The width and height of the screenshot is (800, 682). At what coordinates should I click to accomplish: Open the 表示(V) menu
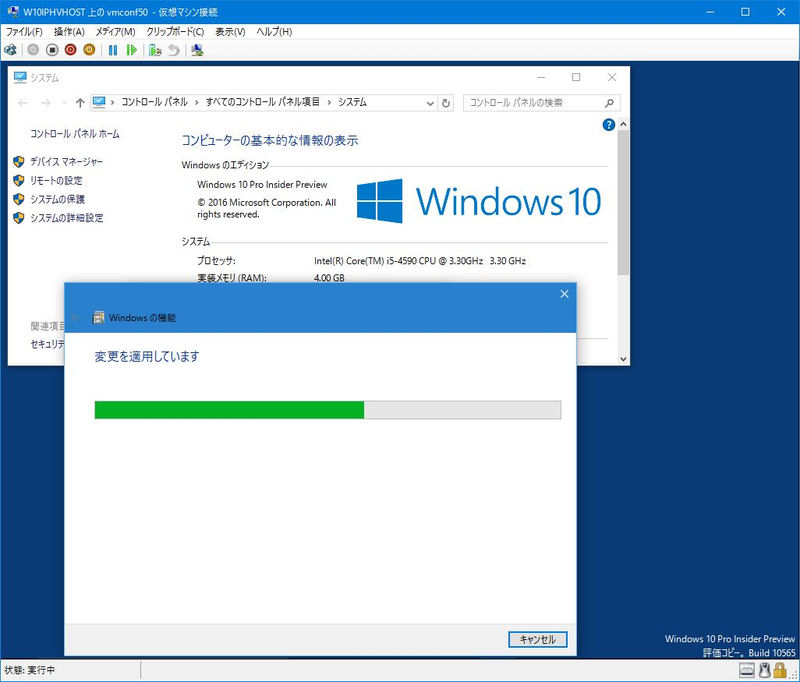[x=230, y=32]
